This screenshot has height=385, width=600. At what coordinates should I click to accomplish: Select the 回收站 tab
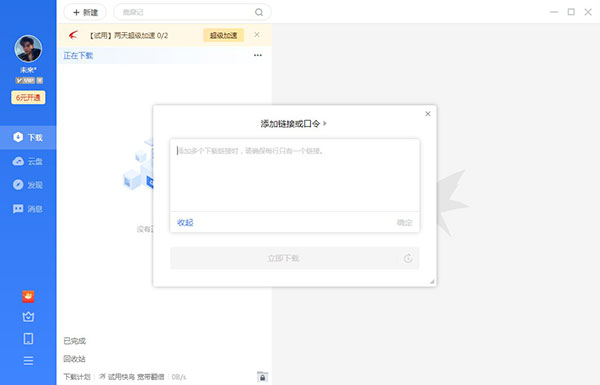(75, 359)
